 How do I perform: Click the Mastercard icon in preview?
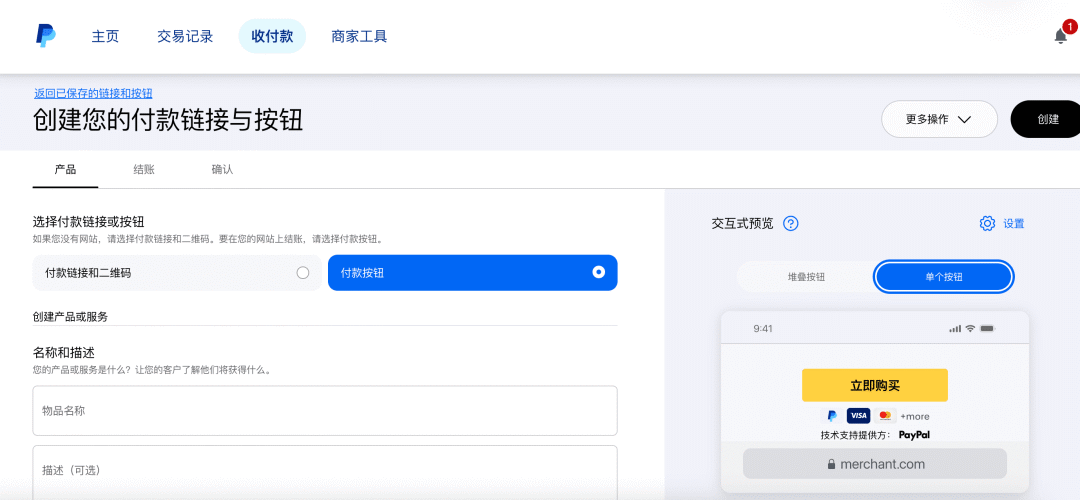click(x=885, y=416)
